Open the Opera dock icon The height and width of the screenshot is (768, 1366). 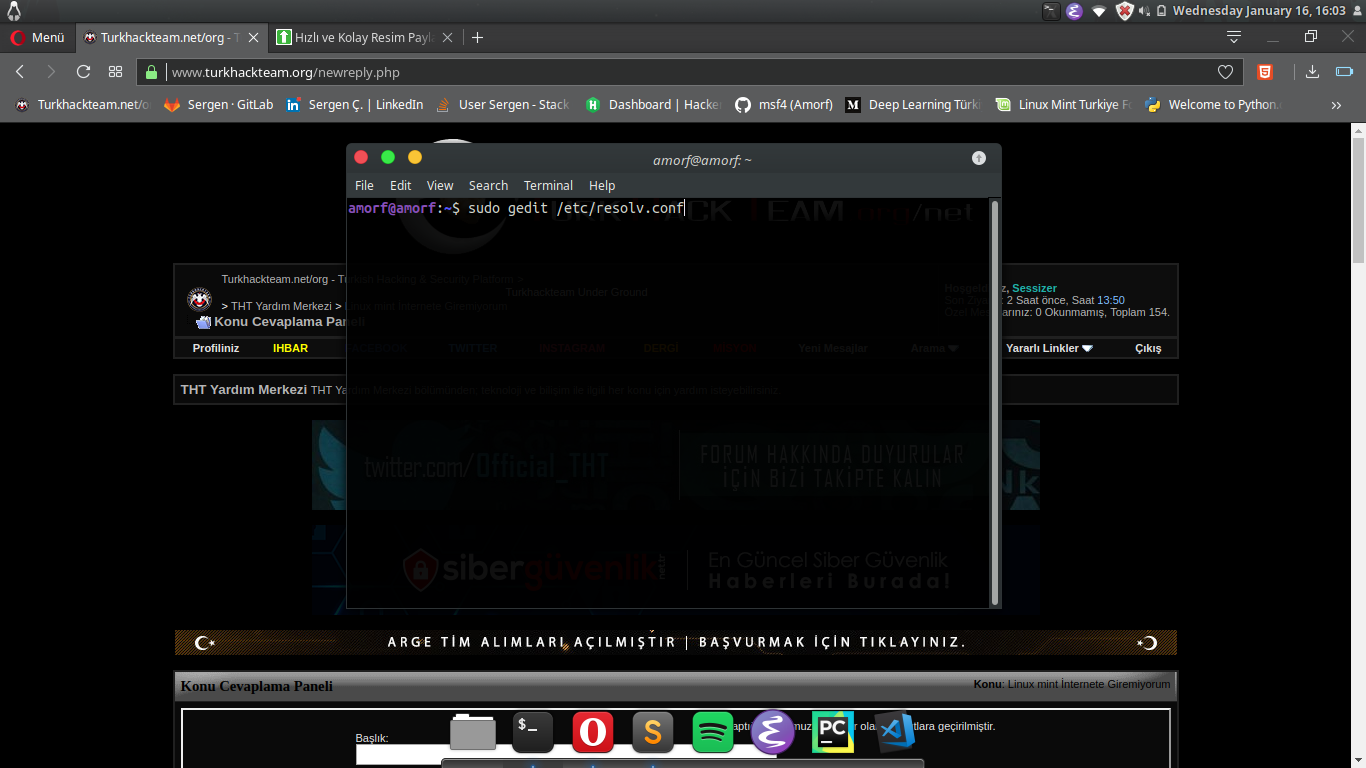[x=593, y=733]
